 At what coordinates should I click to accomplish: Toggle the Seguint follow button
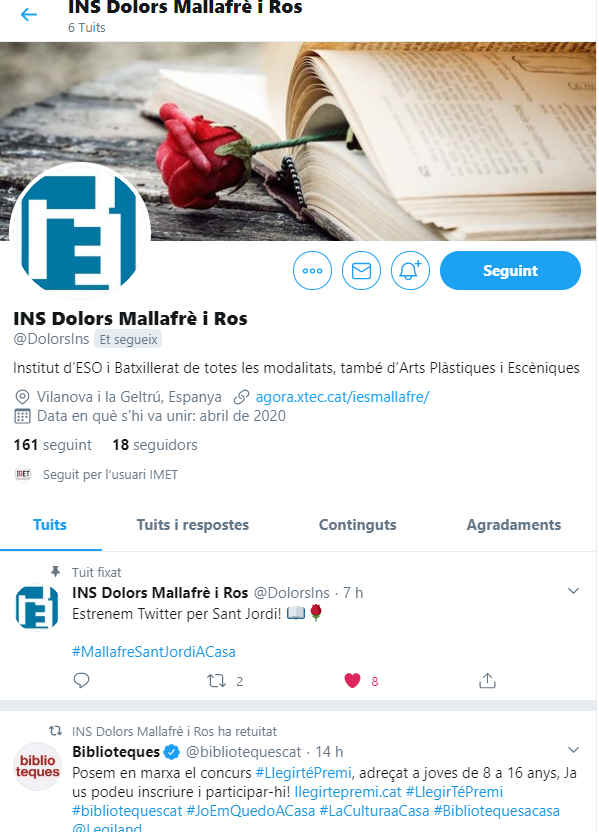(x=510, y=271)
